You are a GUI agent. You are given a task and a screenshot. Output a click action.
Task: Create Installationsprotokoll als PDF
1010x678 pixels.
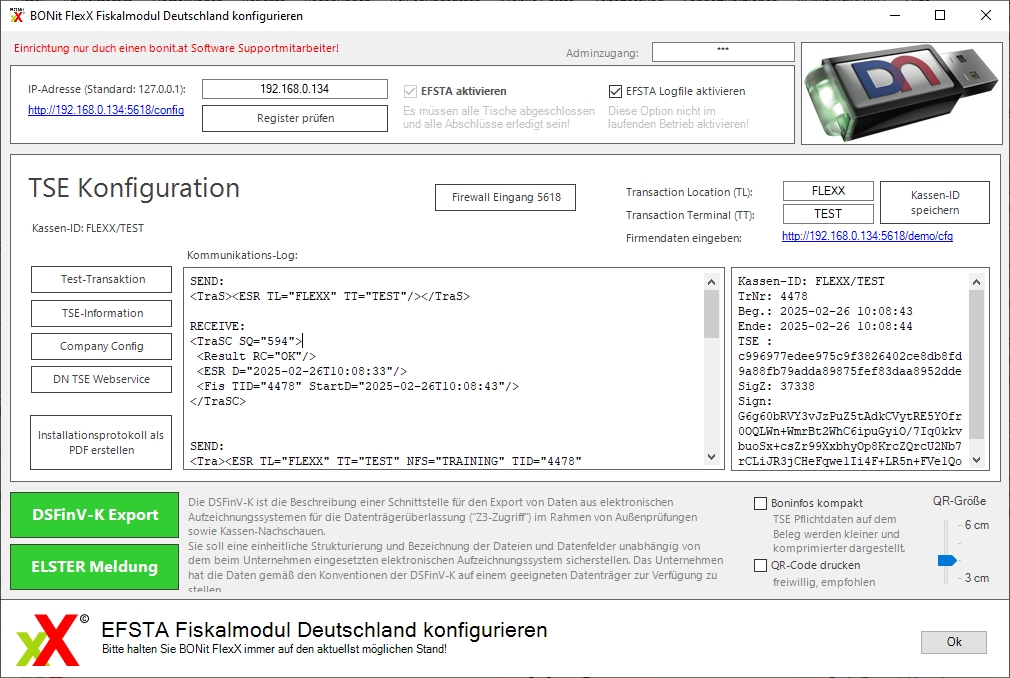[101, 442]
